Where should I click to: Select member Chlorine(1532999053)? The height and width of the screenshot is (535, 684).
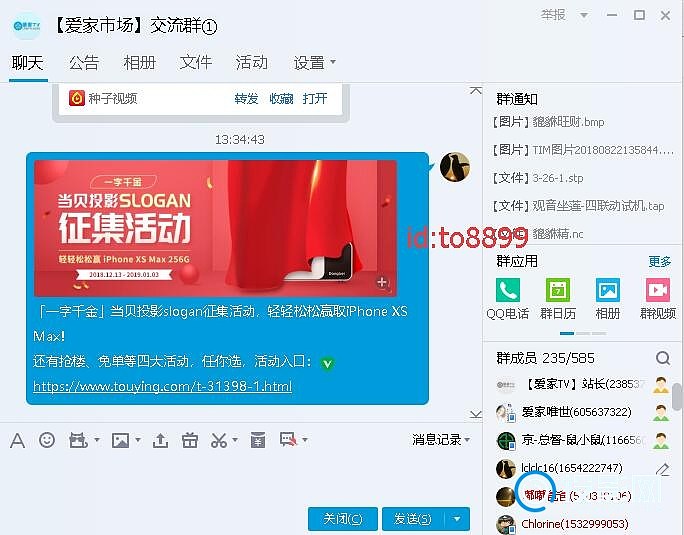(x=576, y=524)
